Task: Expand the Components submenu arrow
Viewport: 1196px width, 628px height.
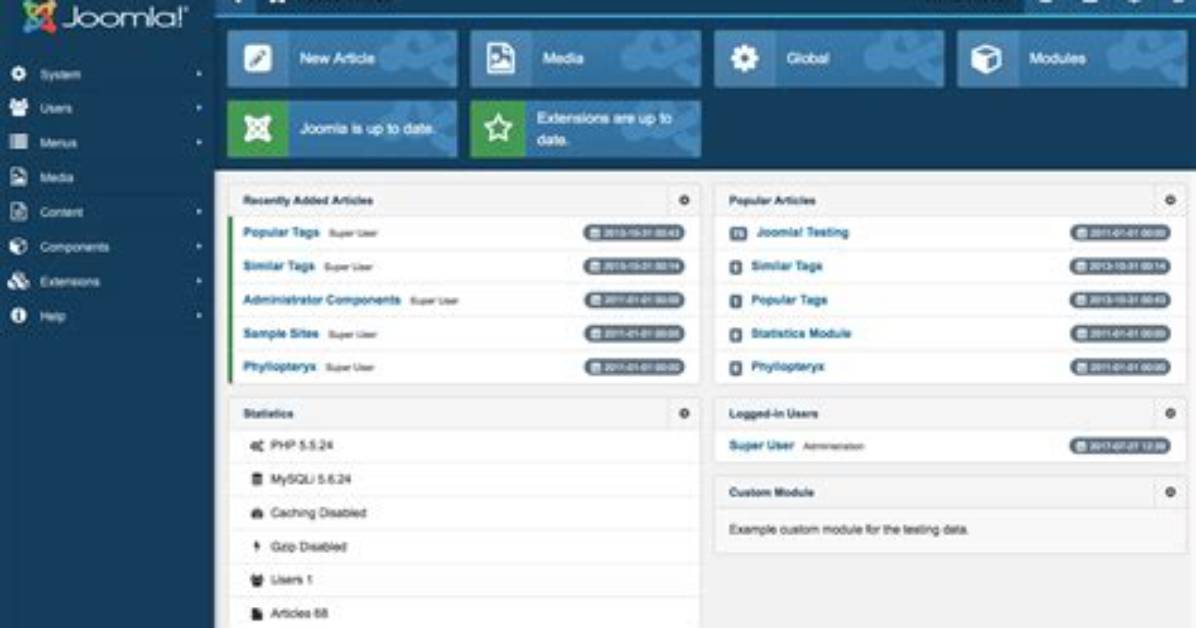Action: tap(199, 246)
